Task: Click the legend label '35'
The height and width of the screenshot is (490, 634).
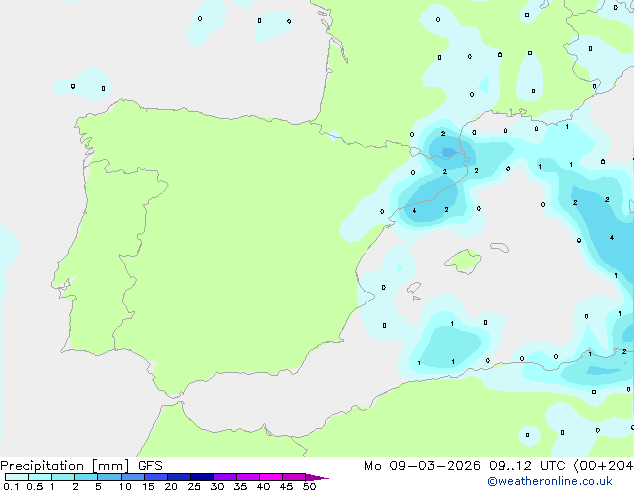Action: pos(240,486)
